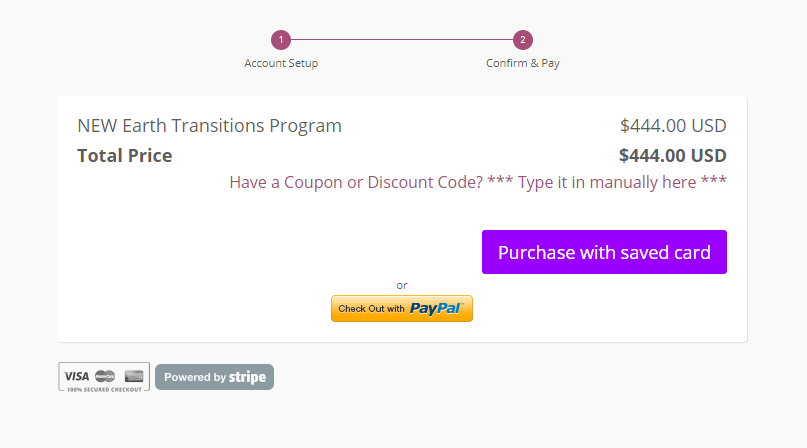Click the step 2 circle icon

tap(522, 40)
